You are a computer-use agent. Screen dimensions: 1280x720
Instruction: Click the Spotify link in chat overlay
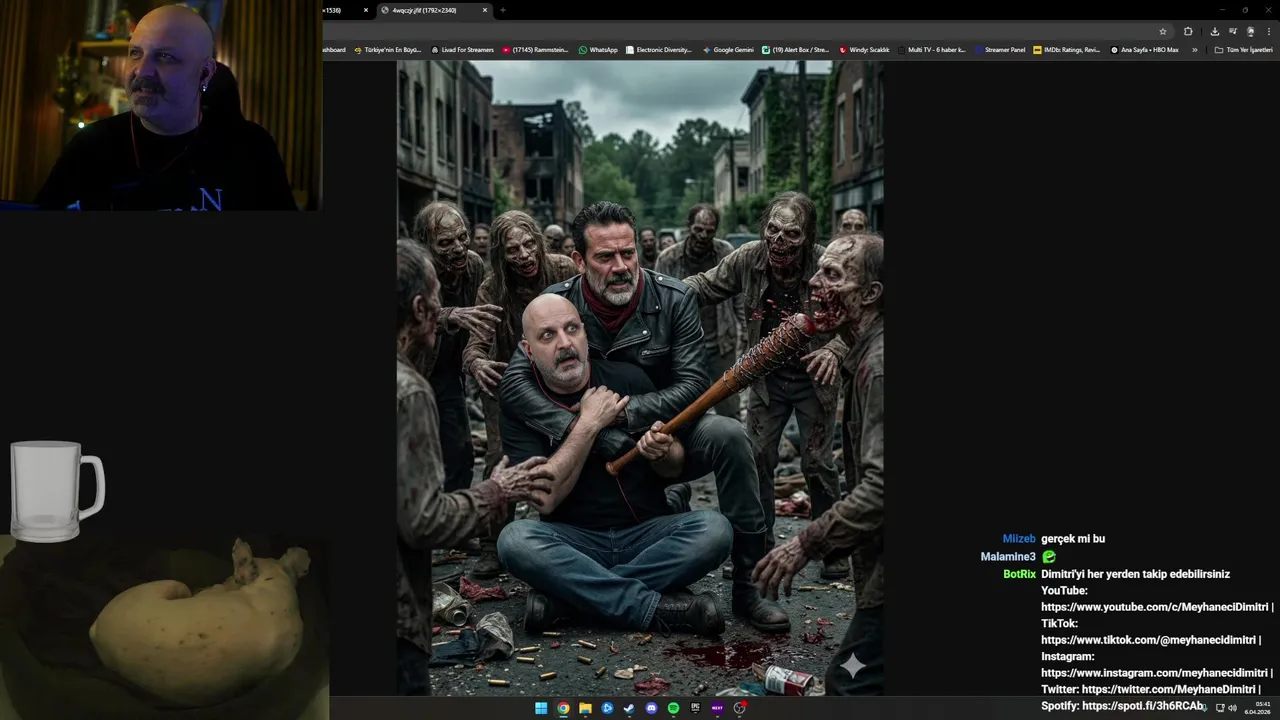point(1145,706)
